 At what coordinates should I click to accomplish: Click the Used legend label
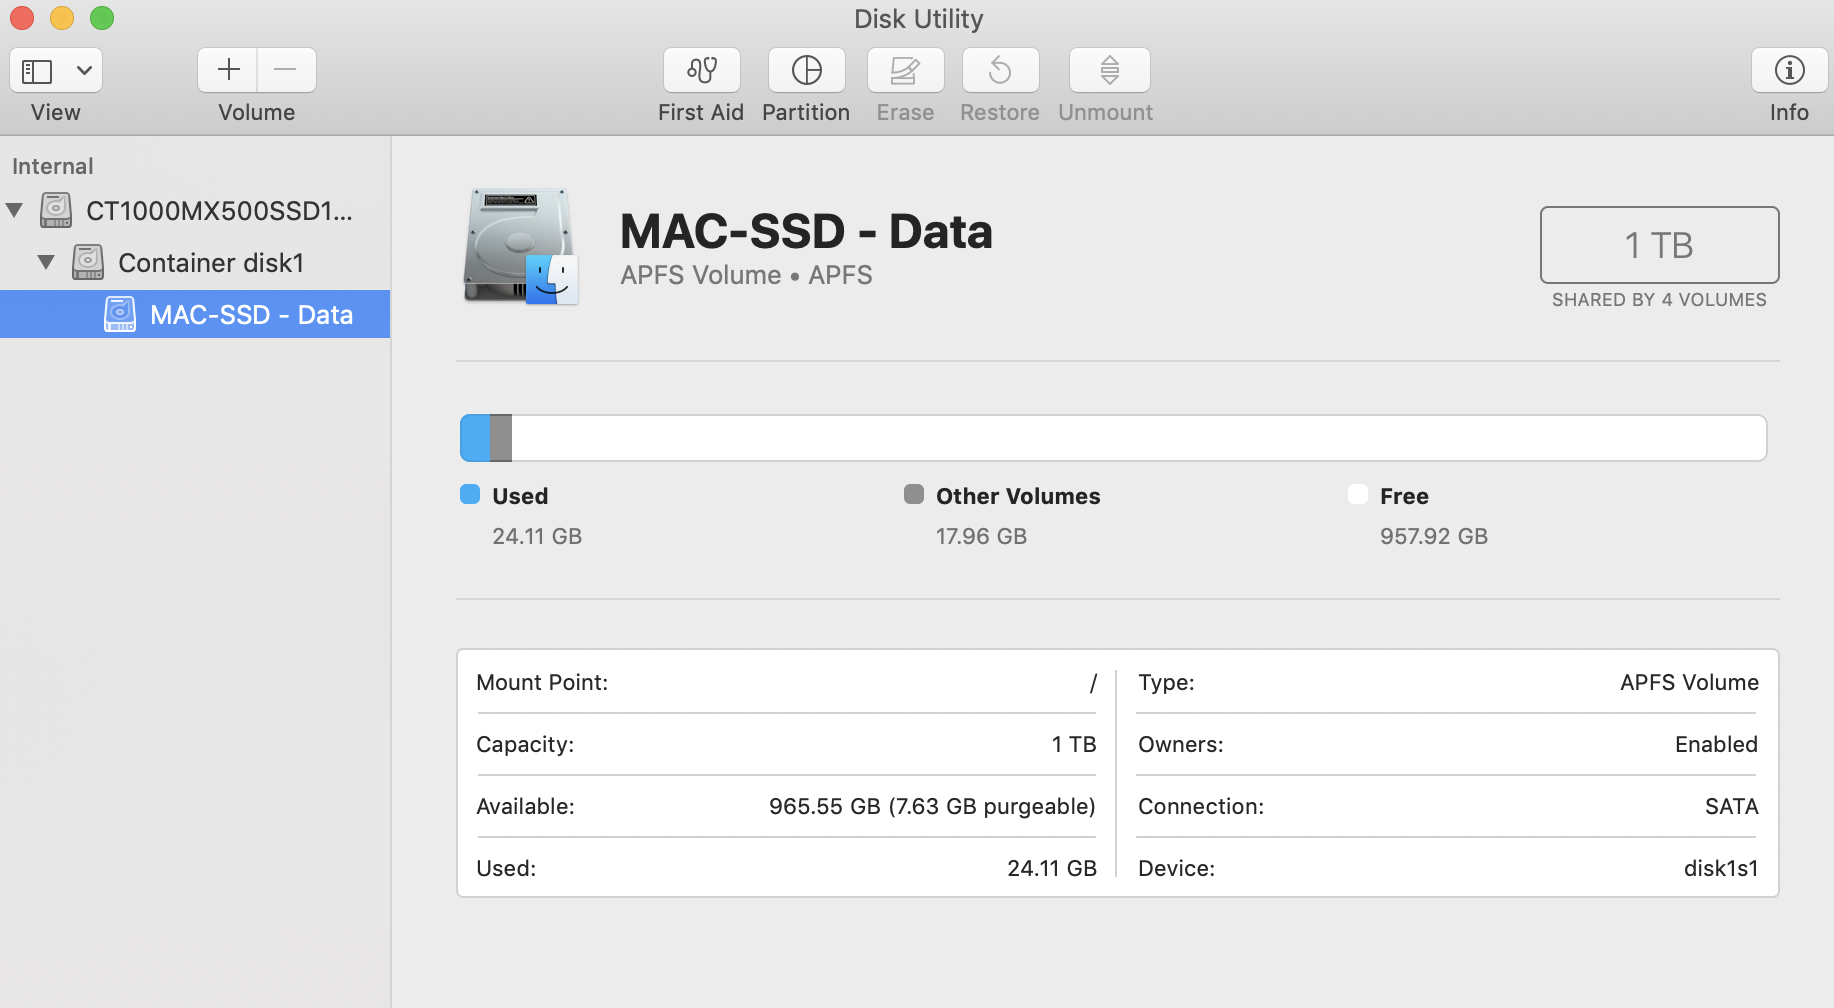pyautogui.click(x=520, y=496)
